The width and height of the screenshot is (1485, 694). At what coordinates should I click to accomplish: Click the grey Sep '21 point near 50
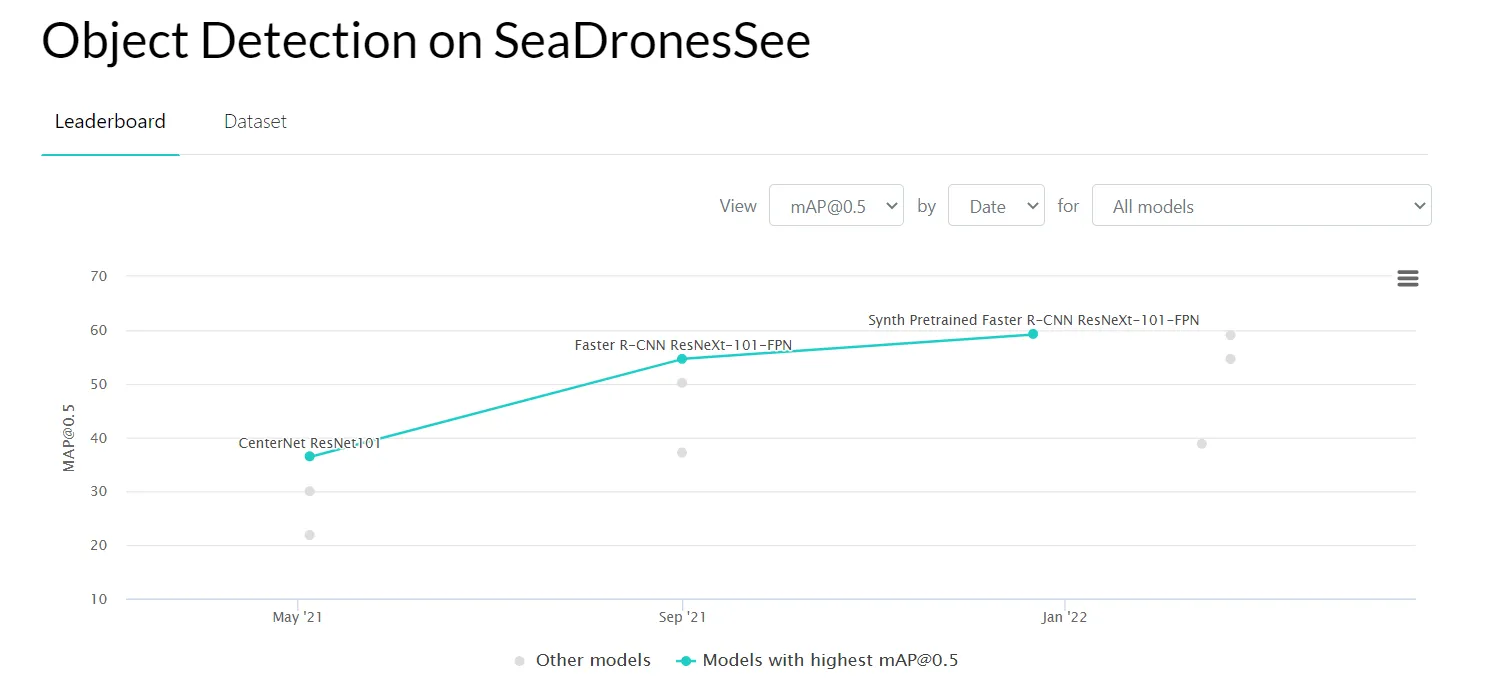tap(682, 383)
